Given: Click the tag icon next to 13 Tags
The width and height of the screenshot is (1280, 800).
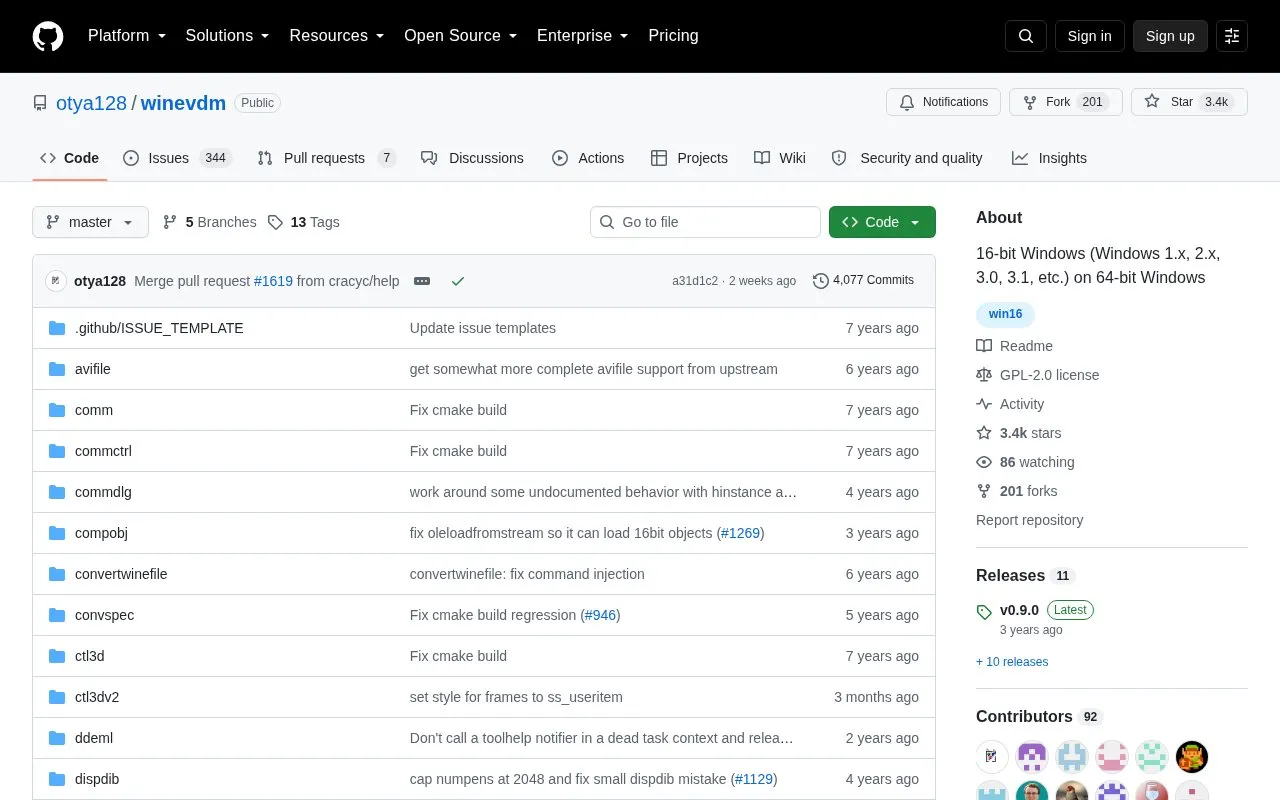Looking at the screenshot, I should pyautogui.click(x=275, y=222).
